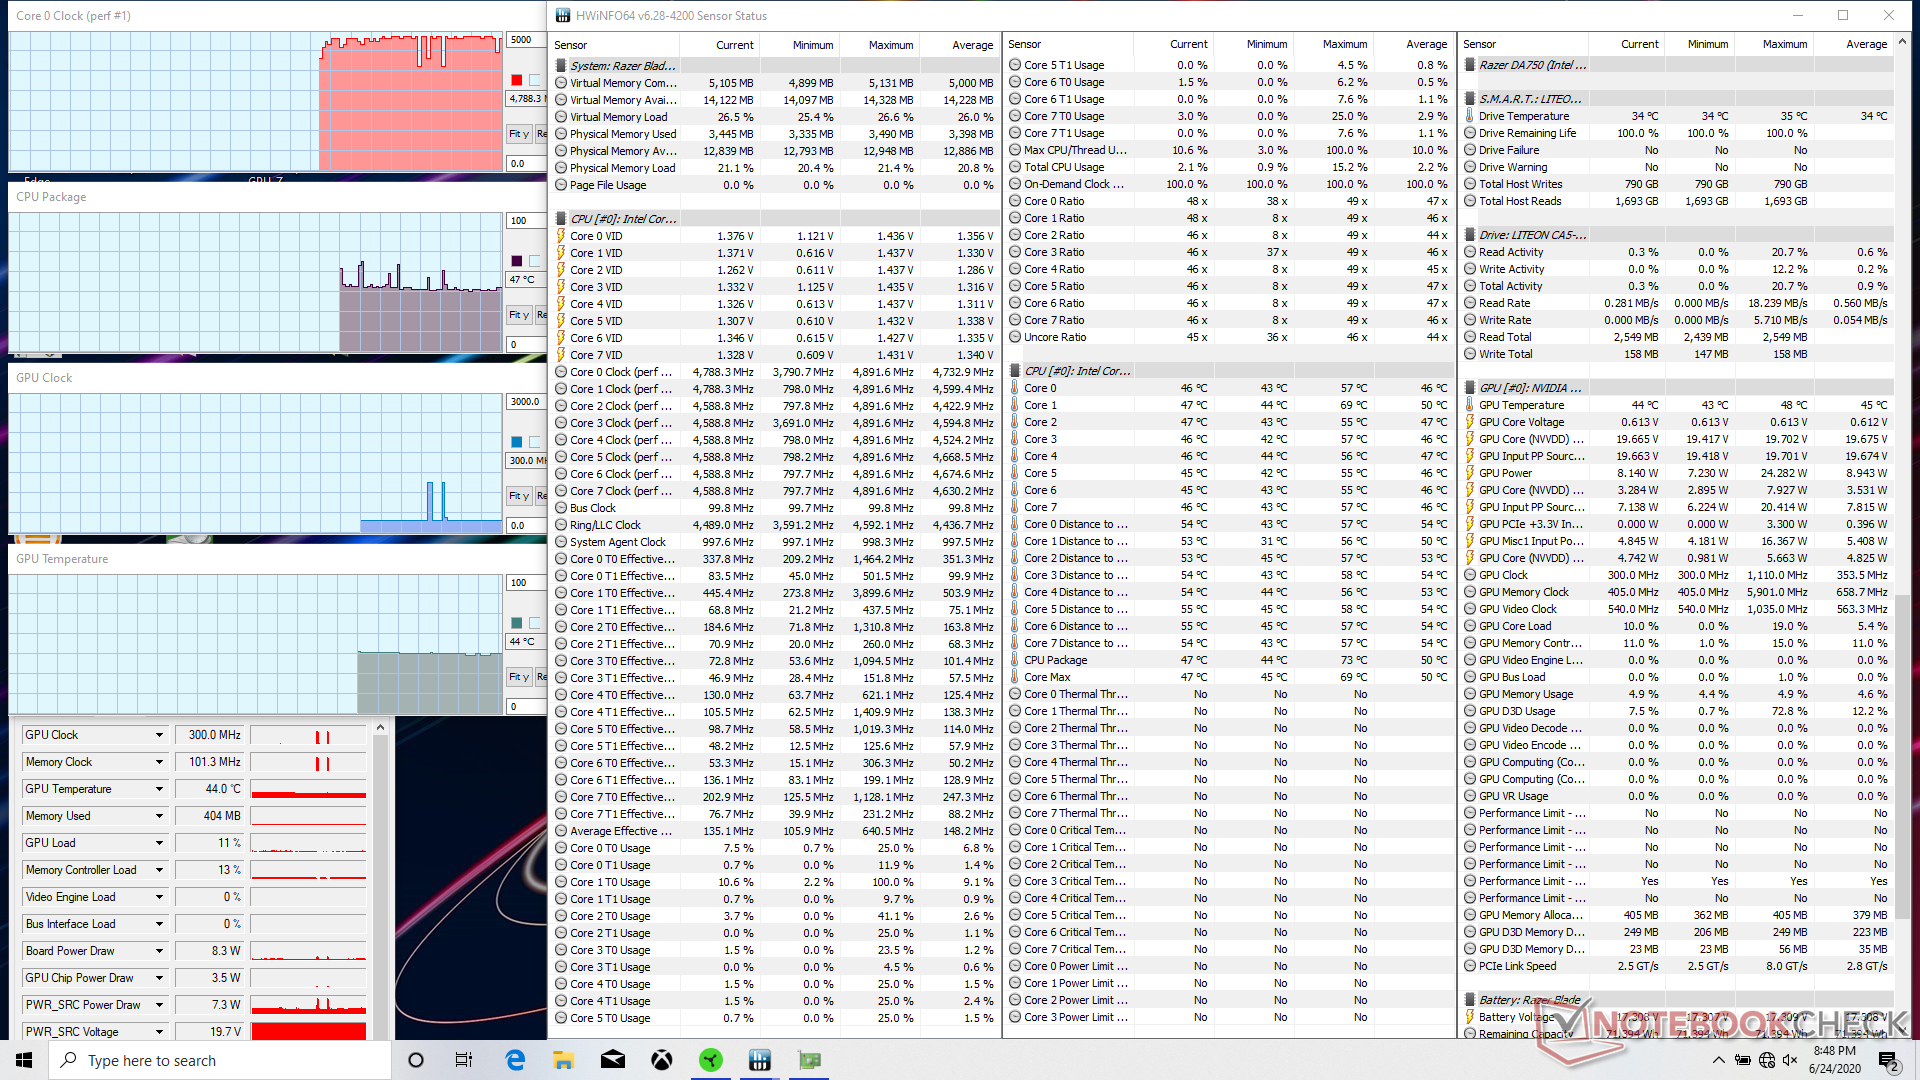Expand the Board Power Draw dropdown arrow

pos(159,951)
